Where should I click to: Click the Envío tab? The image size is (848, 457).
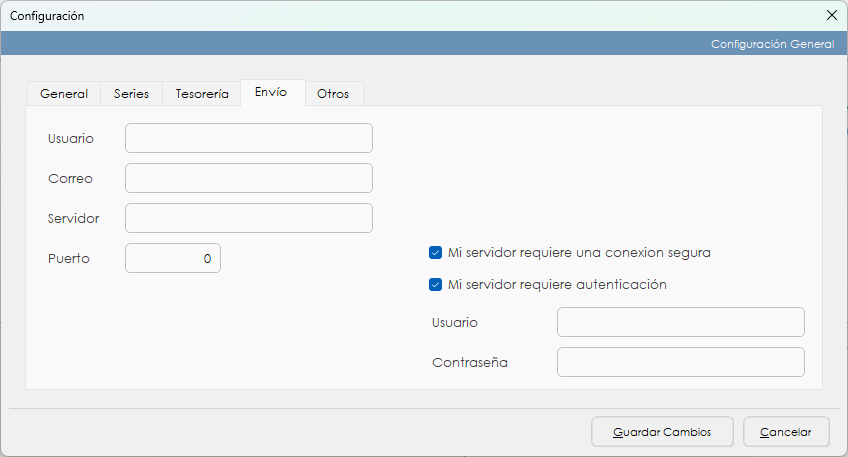point(271,92)
